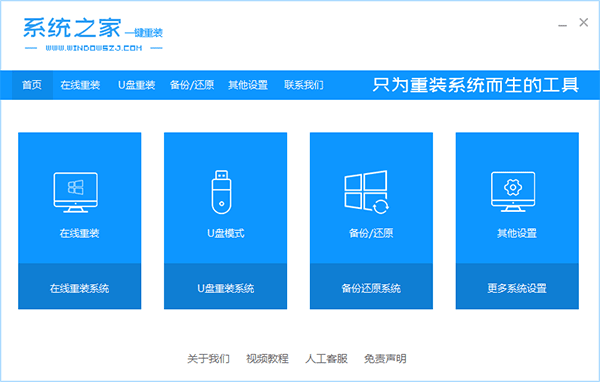This screenshot has width=600, height=382.
Task: Click the 其他设置 label under gear monitor
Action: click(517, 233)
